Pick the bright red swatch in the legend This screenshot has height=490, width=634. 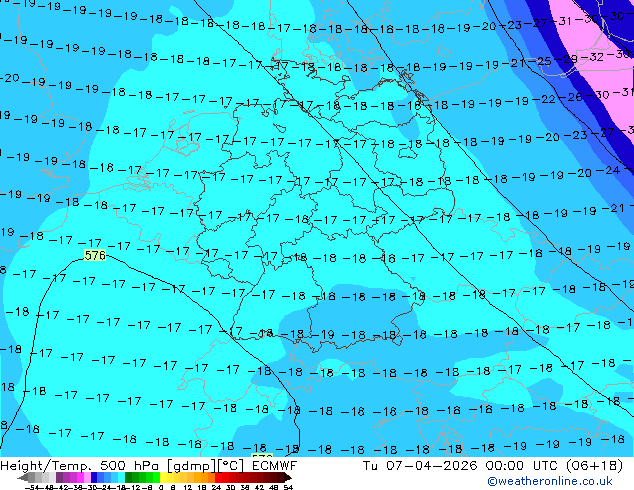point(218,477)
